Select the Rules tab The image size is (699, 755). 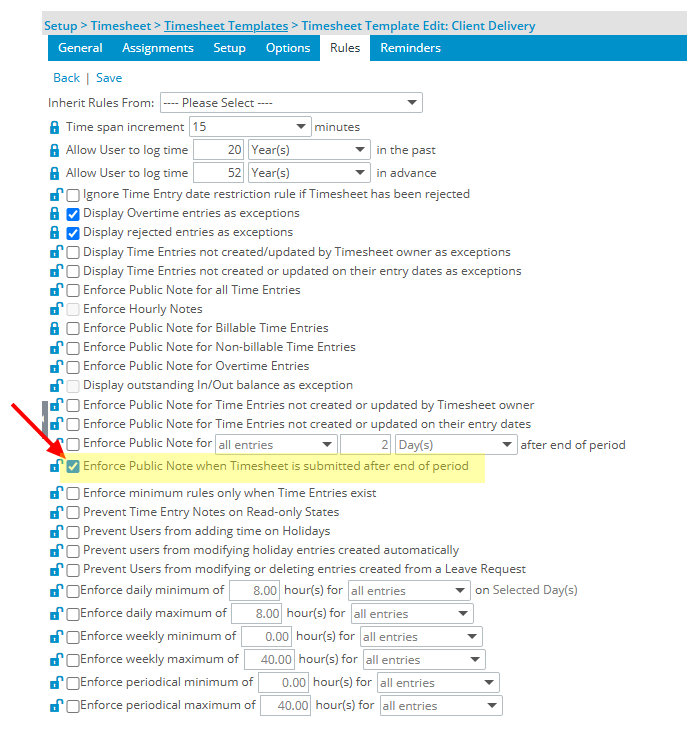pyautogui.click(x=345, y=48)
